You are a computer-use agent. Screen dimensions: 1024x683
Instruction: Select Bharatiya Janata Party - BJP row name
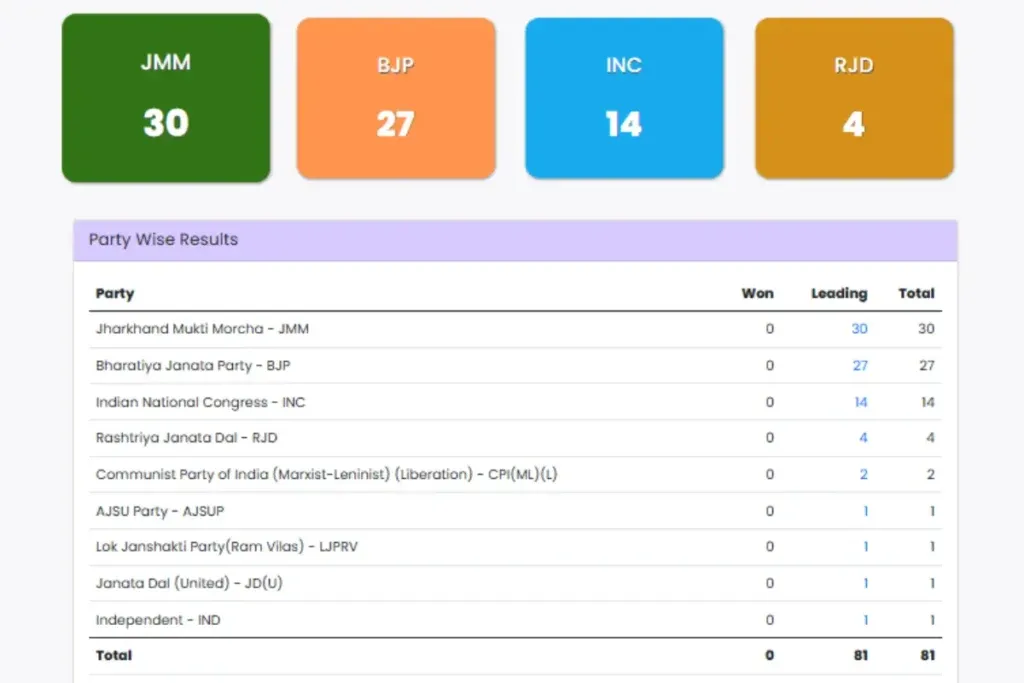tap(193, 366)
